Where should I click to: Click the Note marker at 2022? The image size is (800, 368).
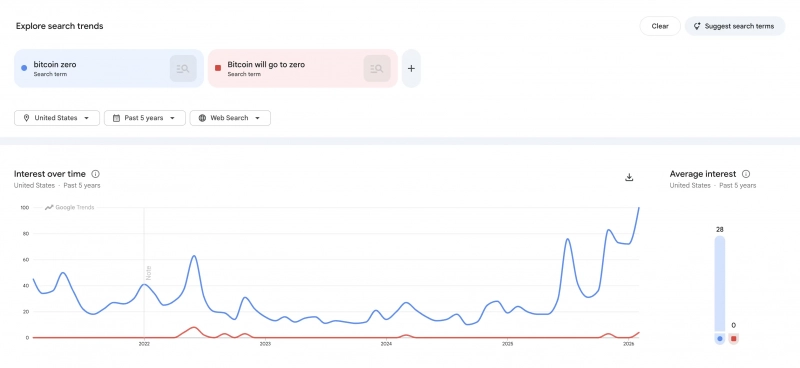[x=148, y=272]
